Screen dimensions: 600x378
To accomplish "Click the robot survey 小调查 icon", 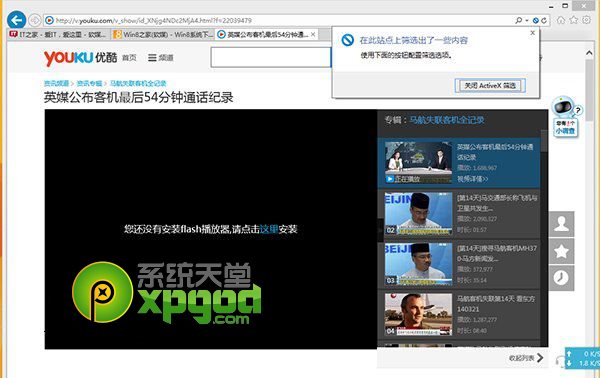I will 566,116.
